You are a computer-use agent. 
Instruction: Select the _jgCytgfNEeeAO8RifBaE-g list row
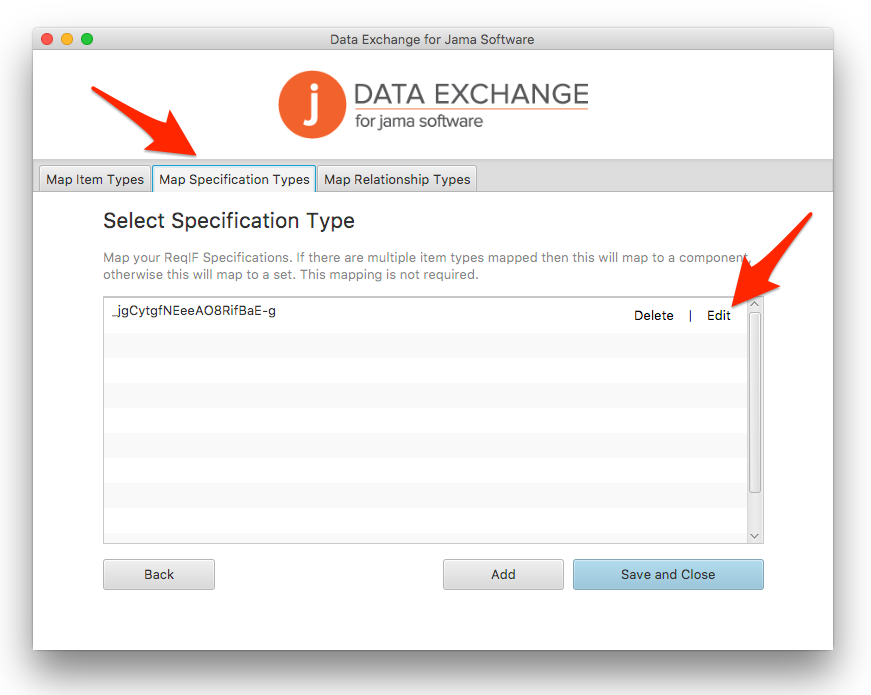click(425, 315)
